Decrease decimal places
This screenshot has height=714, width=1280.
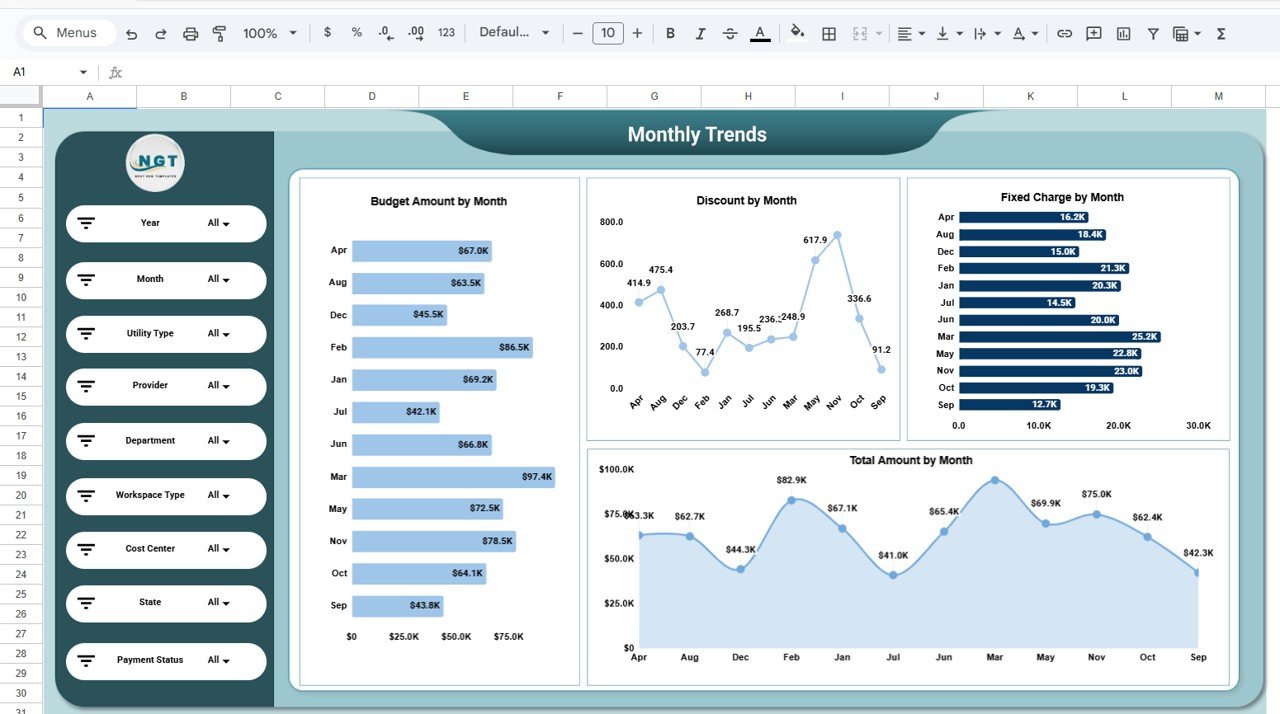385,33
